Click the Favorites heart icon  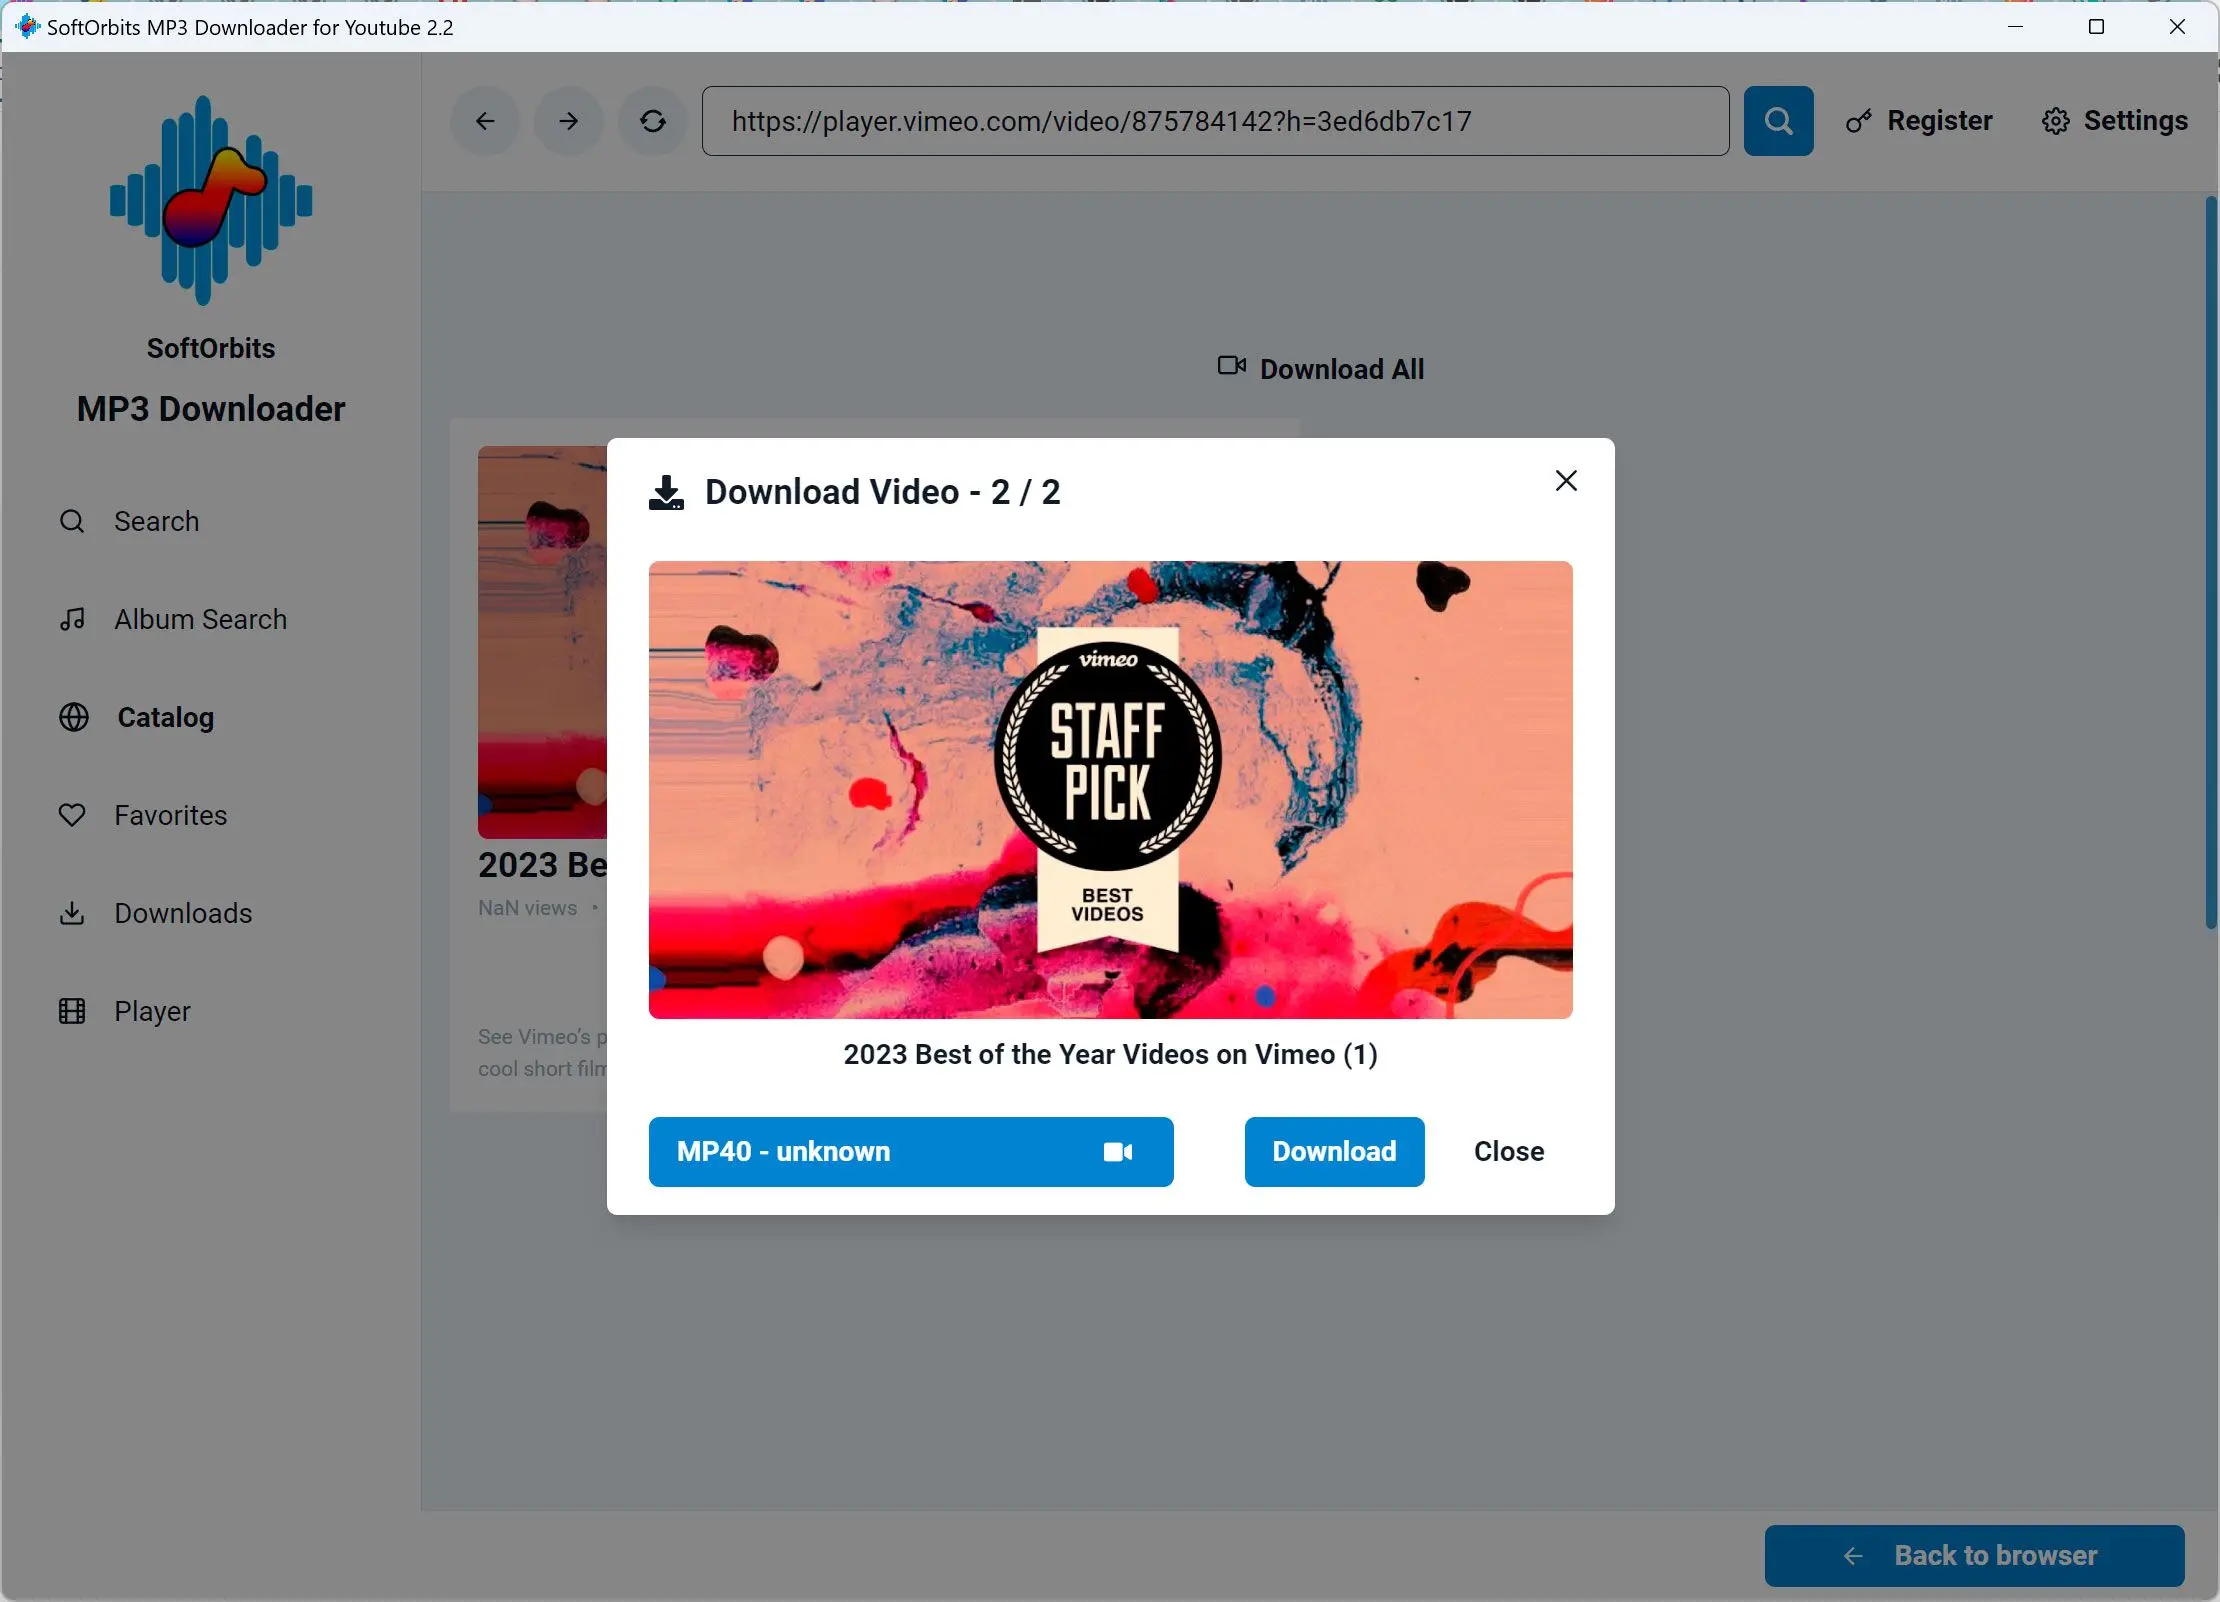[x=71, y=816]
